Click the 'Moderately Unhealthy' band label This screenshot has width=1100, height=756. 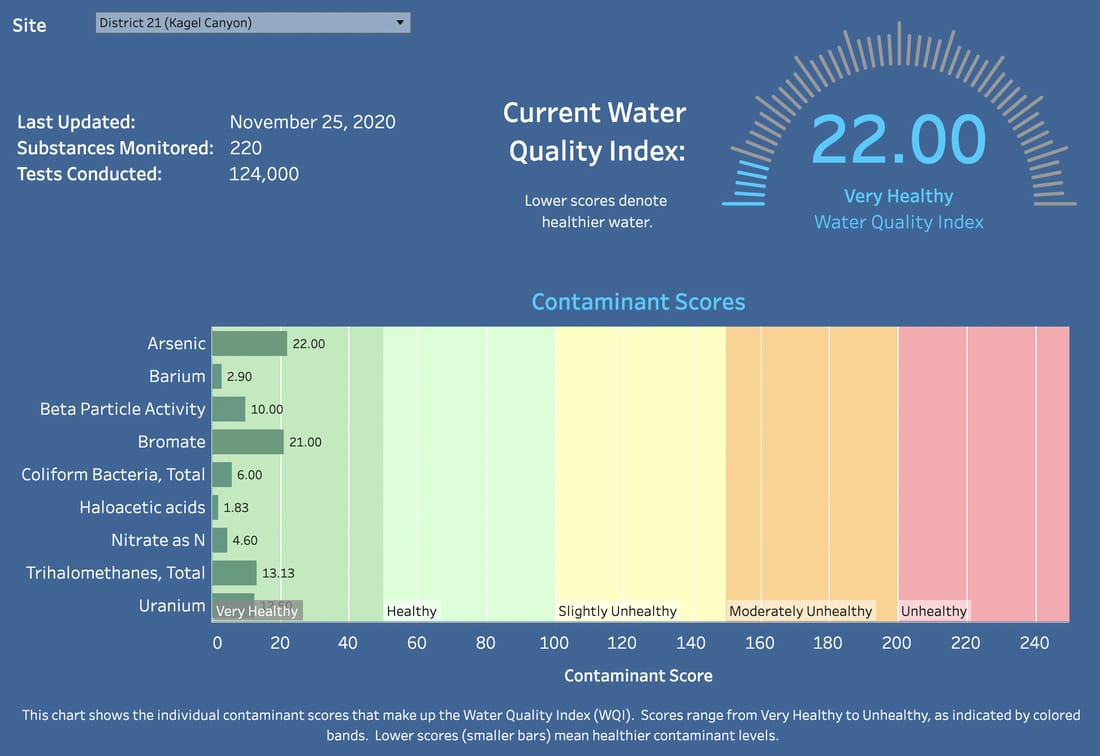(800, 611)
